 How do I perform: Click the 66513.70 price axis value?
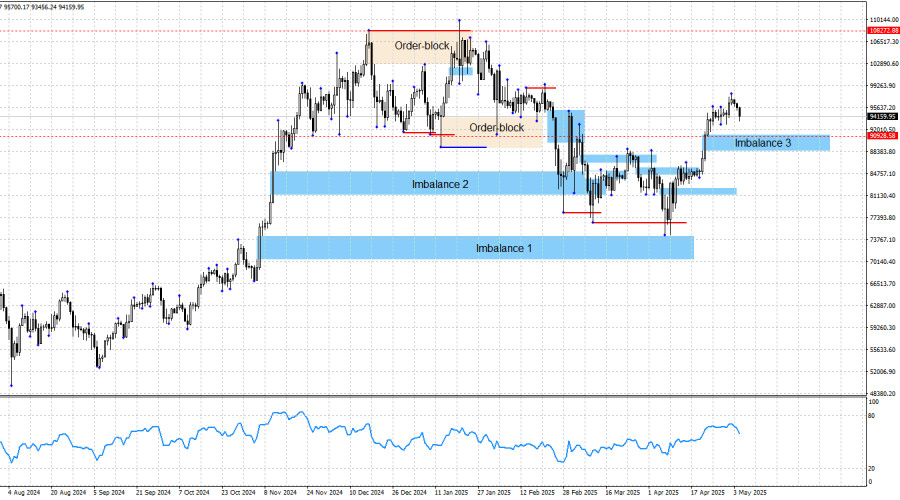[883, 284]
